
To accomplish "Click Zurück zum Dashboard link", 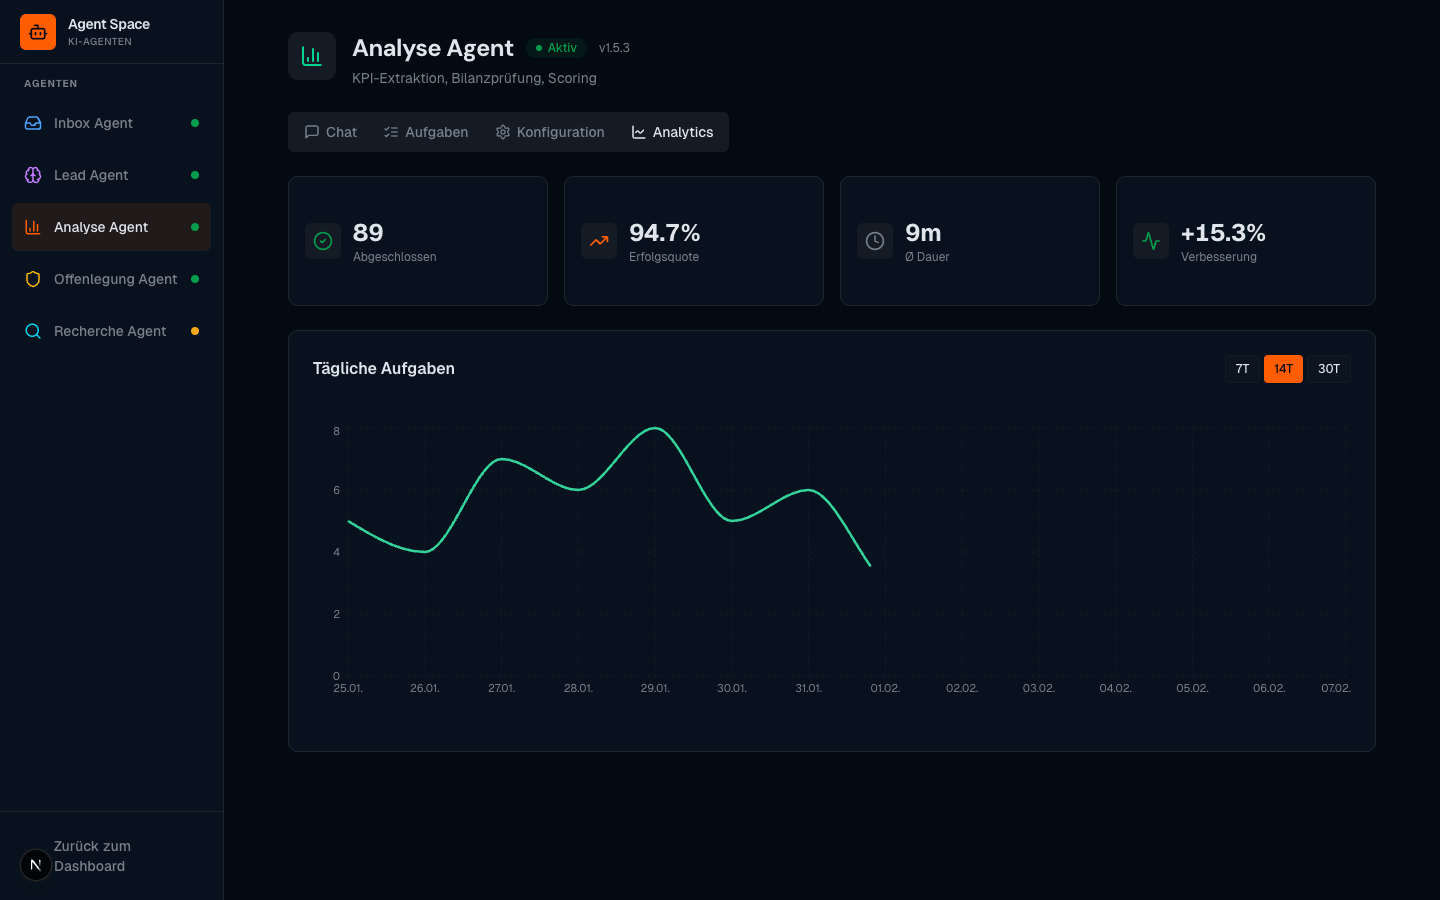I will tap(92, 856).
